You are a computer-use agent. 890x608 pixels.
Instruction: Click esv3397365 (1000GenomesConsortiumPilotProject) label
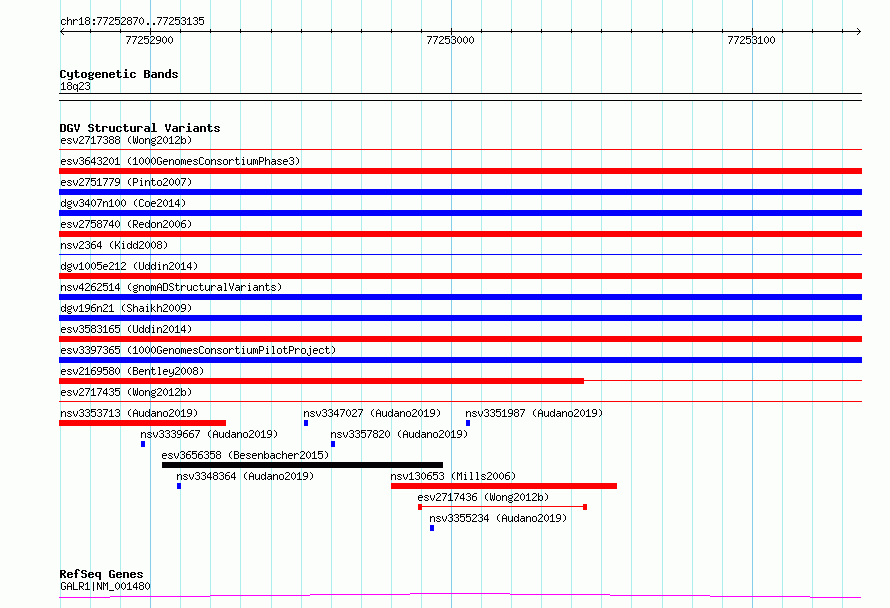(x=198, y=350)
